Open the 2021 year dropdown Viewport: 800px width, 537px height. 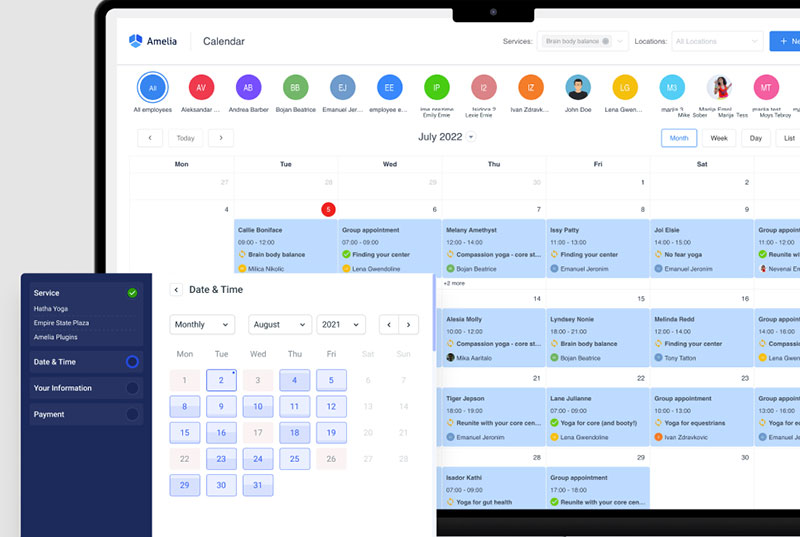coord(341,324)
